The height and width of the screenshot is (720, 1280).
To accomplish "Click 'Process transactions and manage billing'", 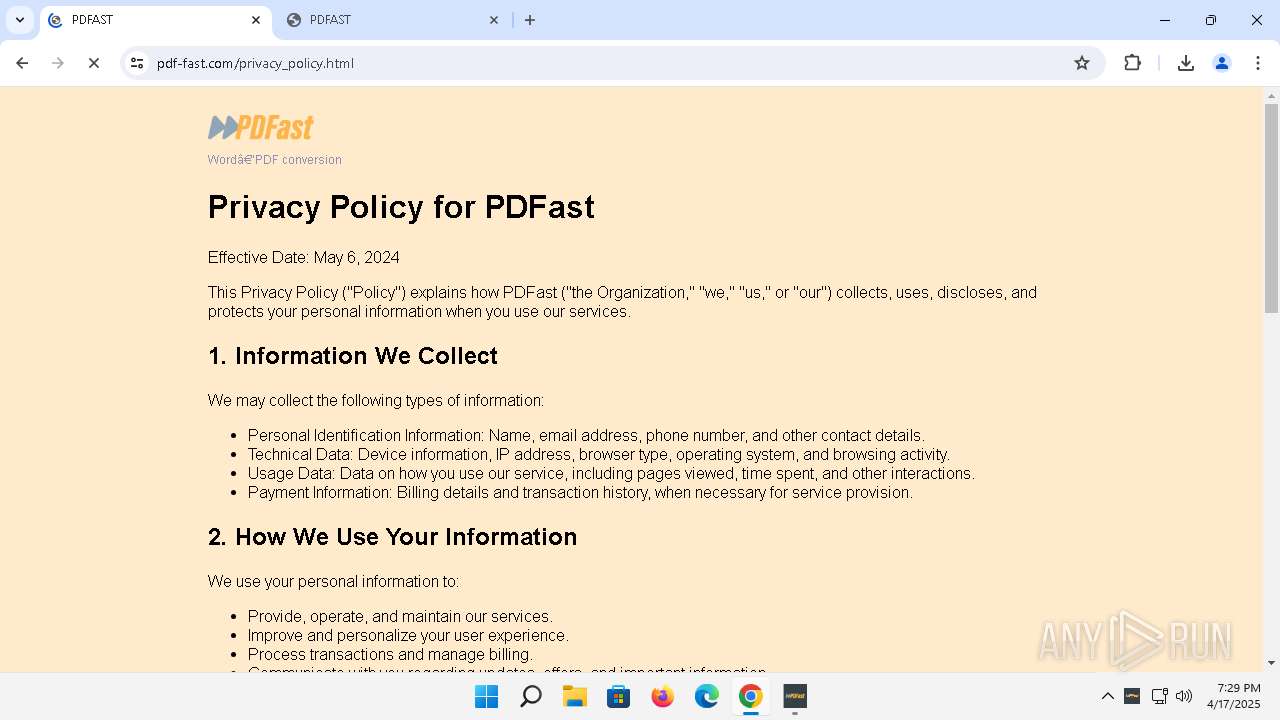I will click(390, 655).
